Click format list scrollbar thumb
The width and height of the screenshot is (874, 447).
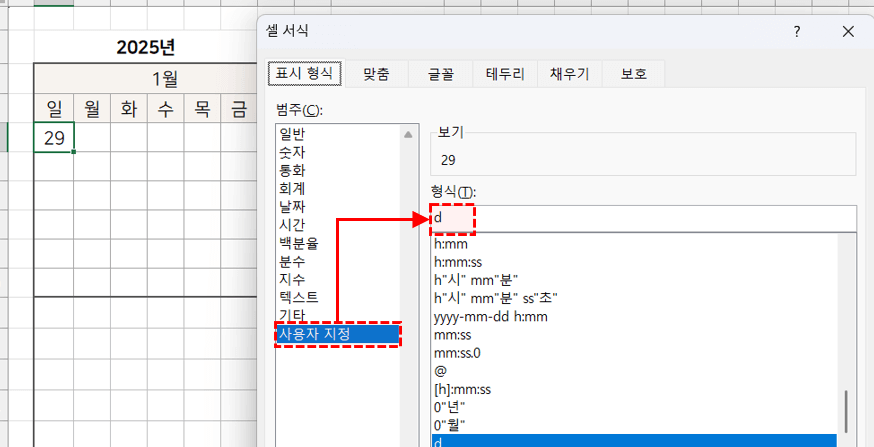(847, 411)
